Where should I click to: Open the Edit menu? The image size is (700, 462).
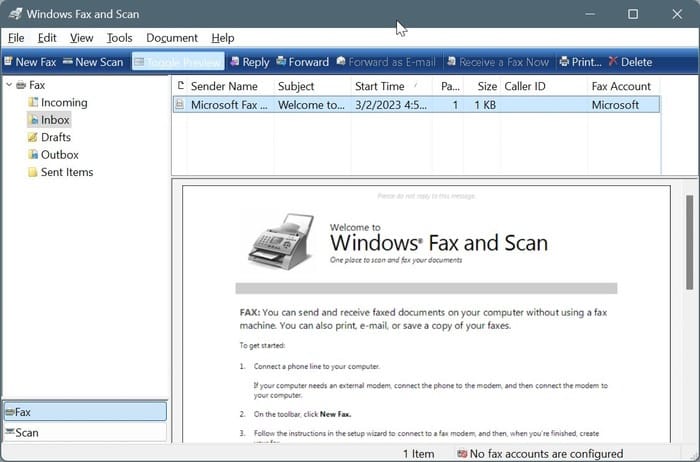click(47, 38)
